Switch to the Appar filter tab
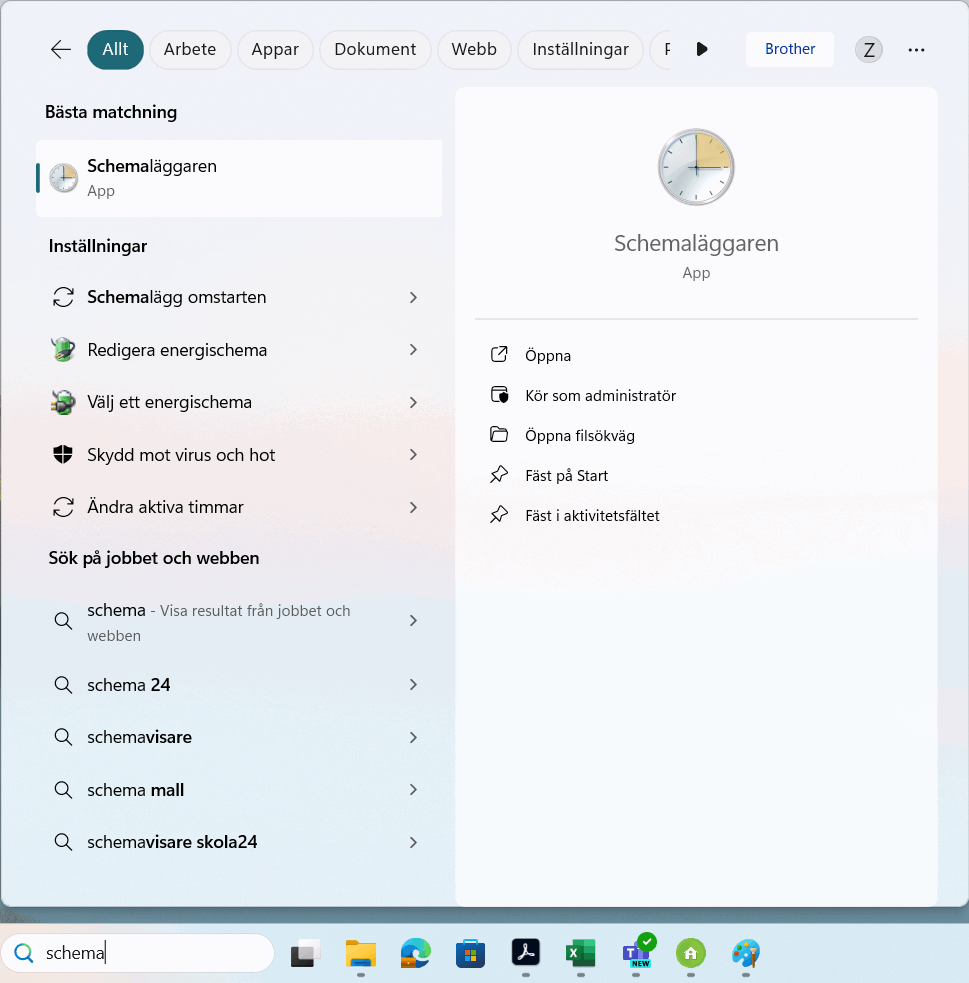 click(x=275, y=50)
